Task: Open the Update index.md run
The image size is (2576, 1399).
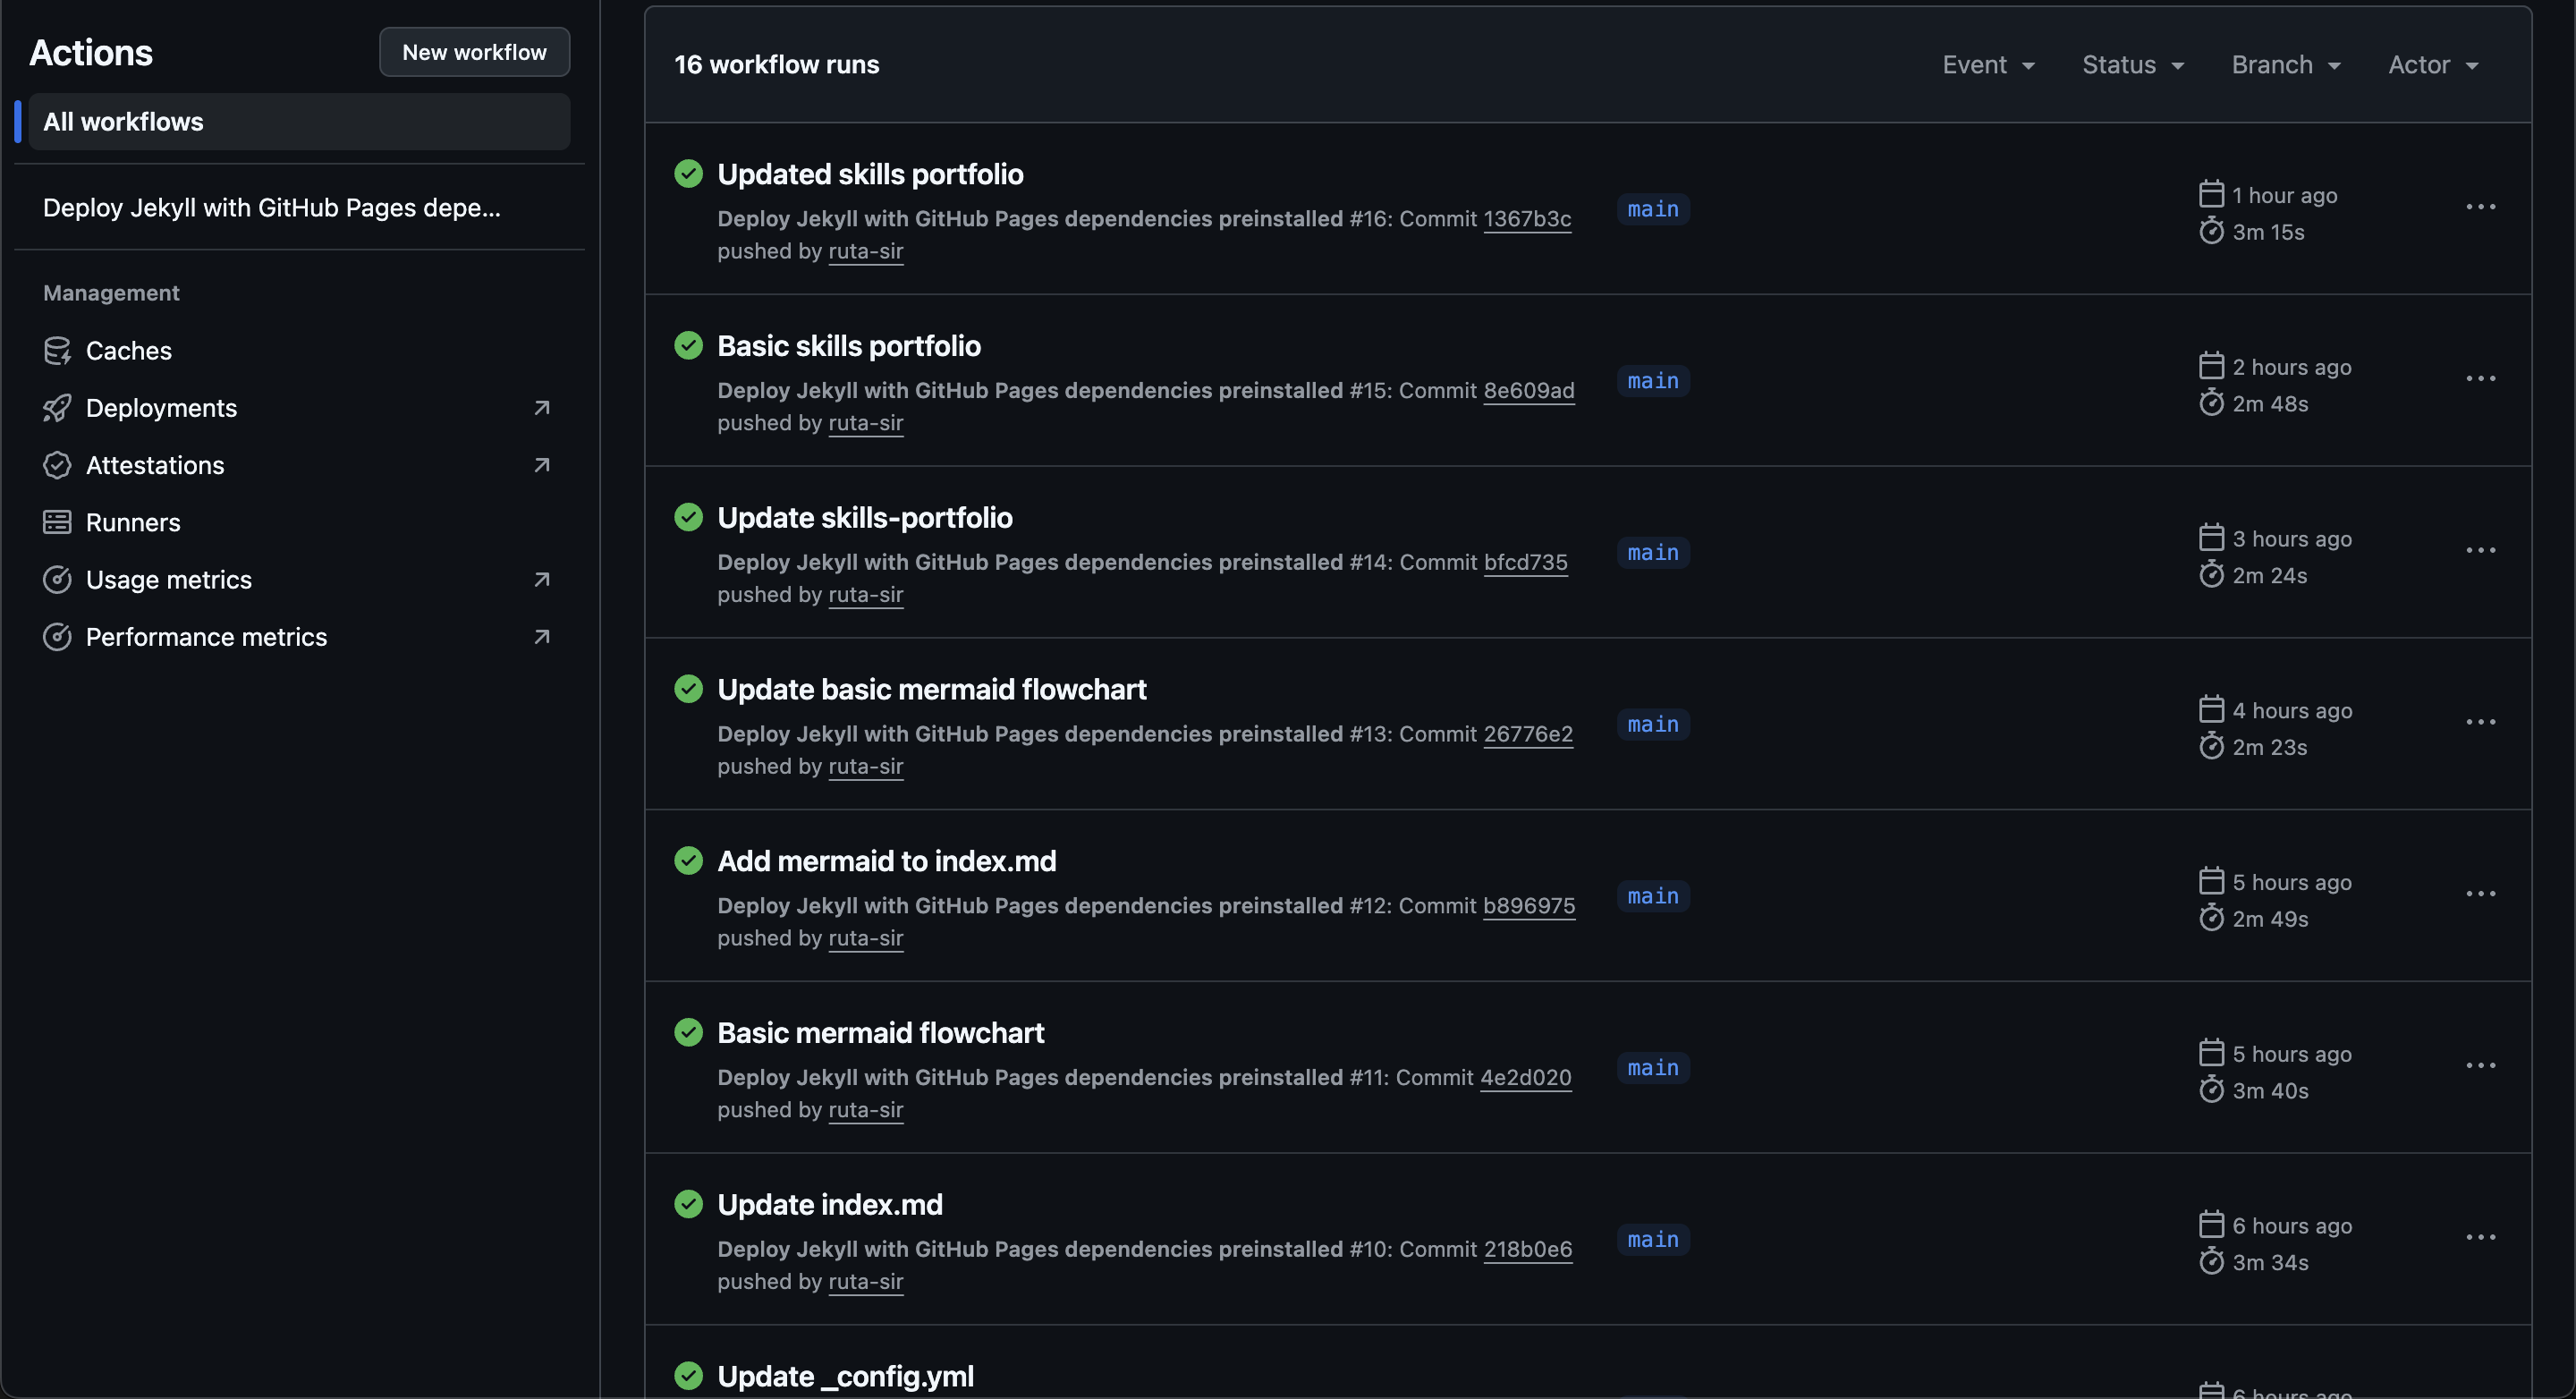Action: point(830,1204)
